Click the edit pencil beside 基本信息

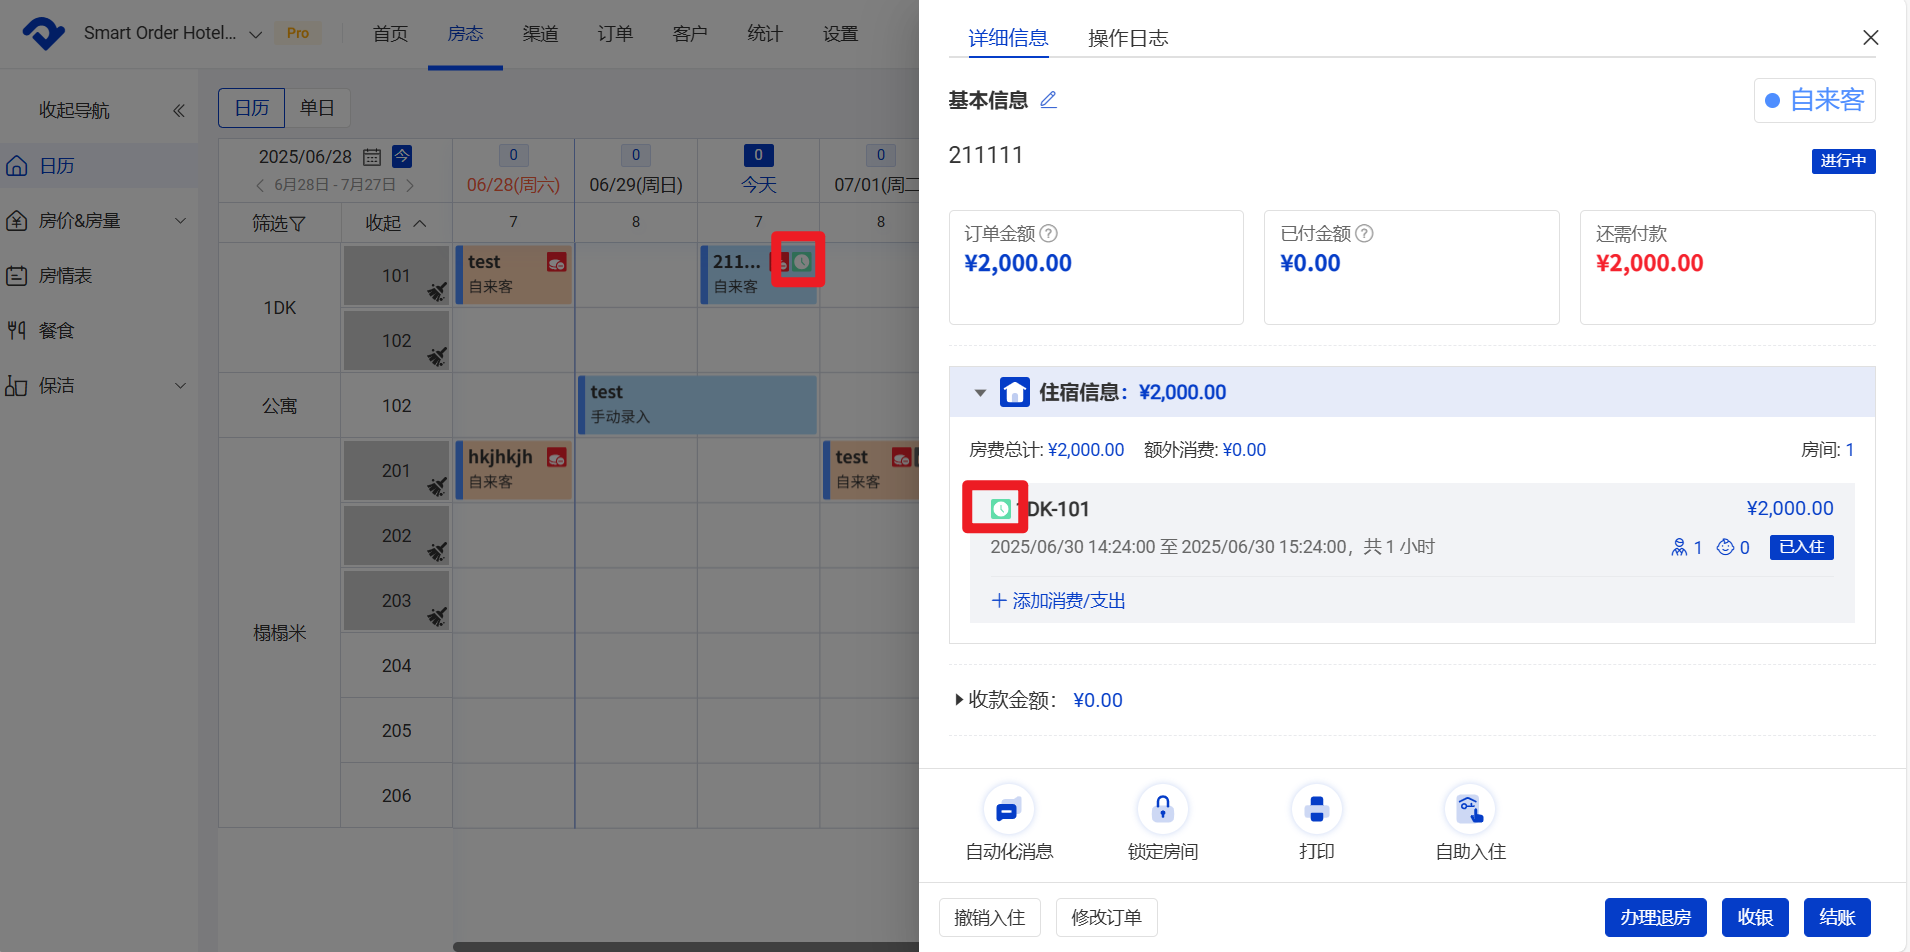pyautogui.click(x=1048, y=100)
